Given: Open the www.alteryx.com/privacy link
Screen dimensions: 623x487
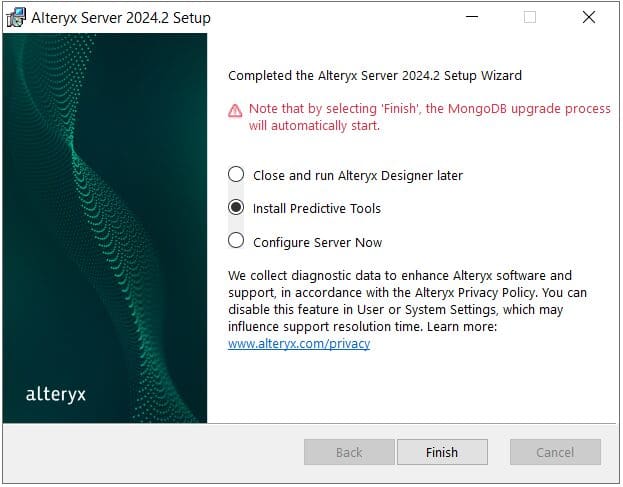Looking at the screenshot, I should (x=299, y=344).
